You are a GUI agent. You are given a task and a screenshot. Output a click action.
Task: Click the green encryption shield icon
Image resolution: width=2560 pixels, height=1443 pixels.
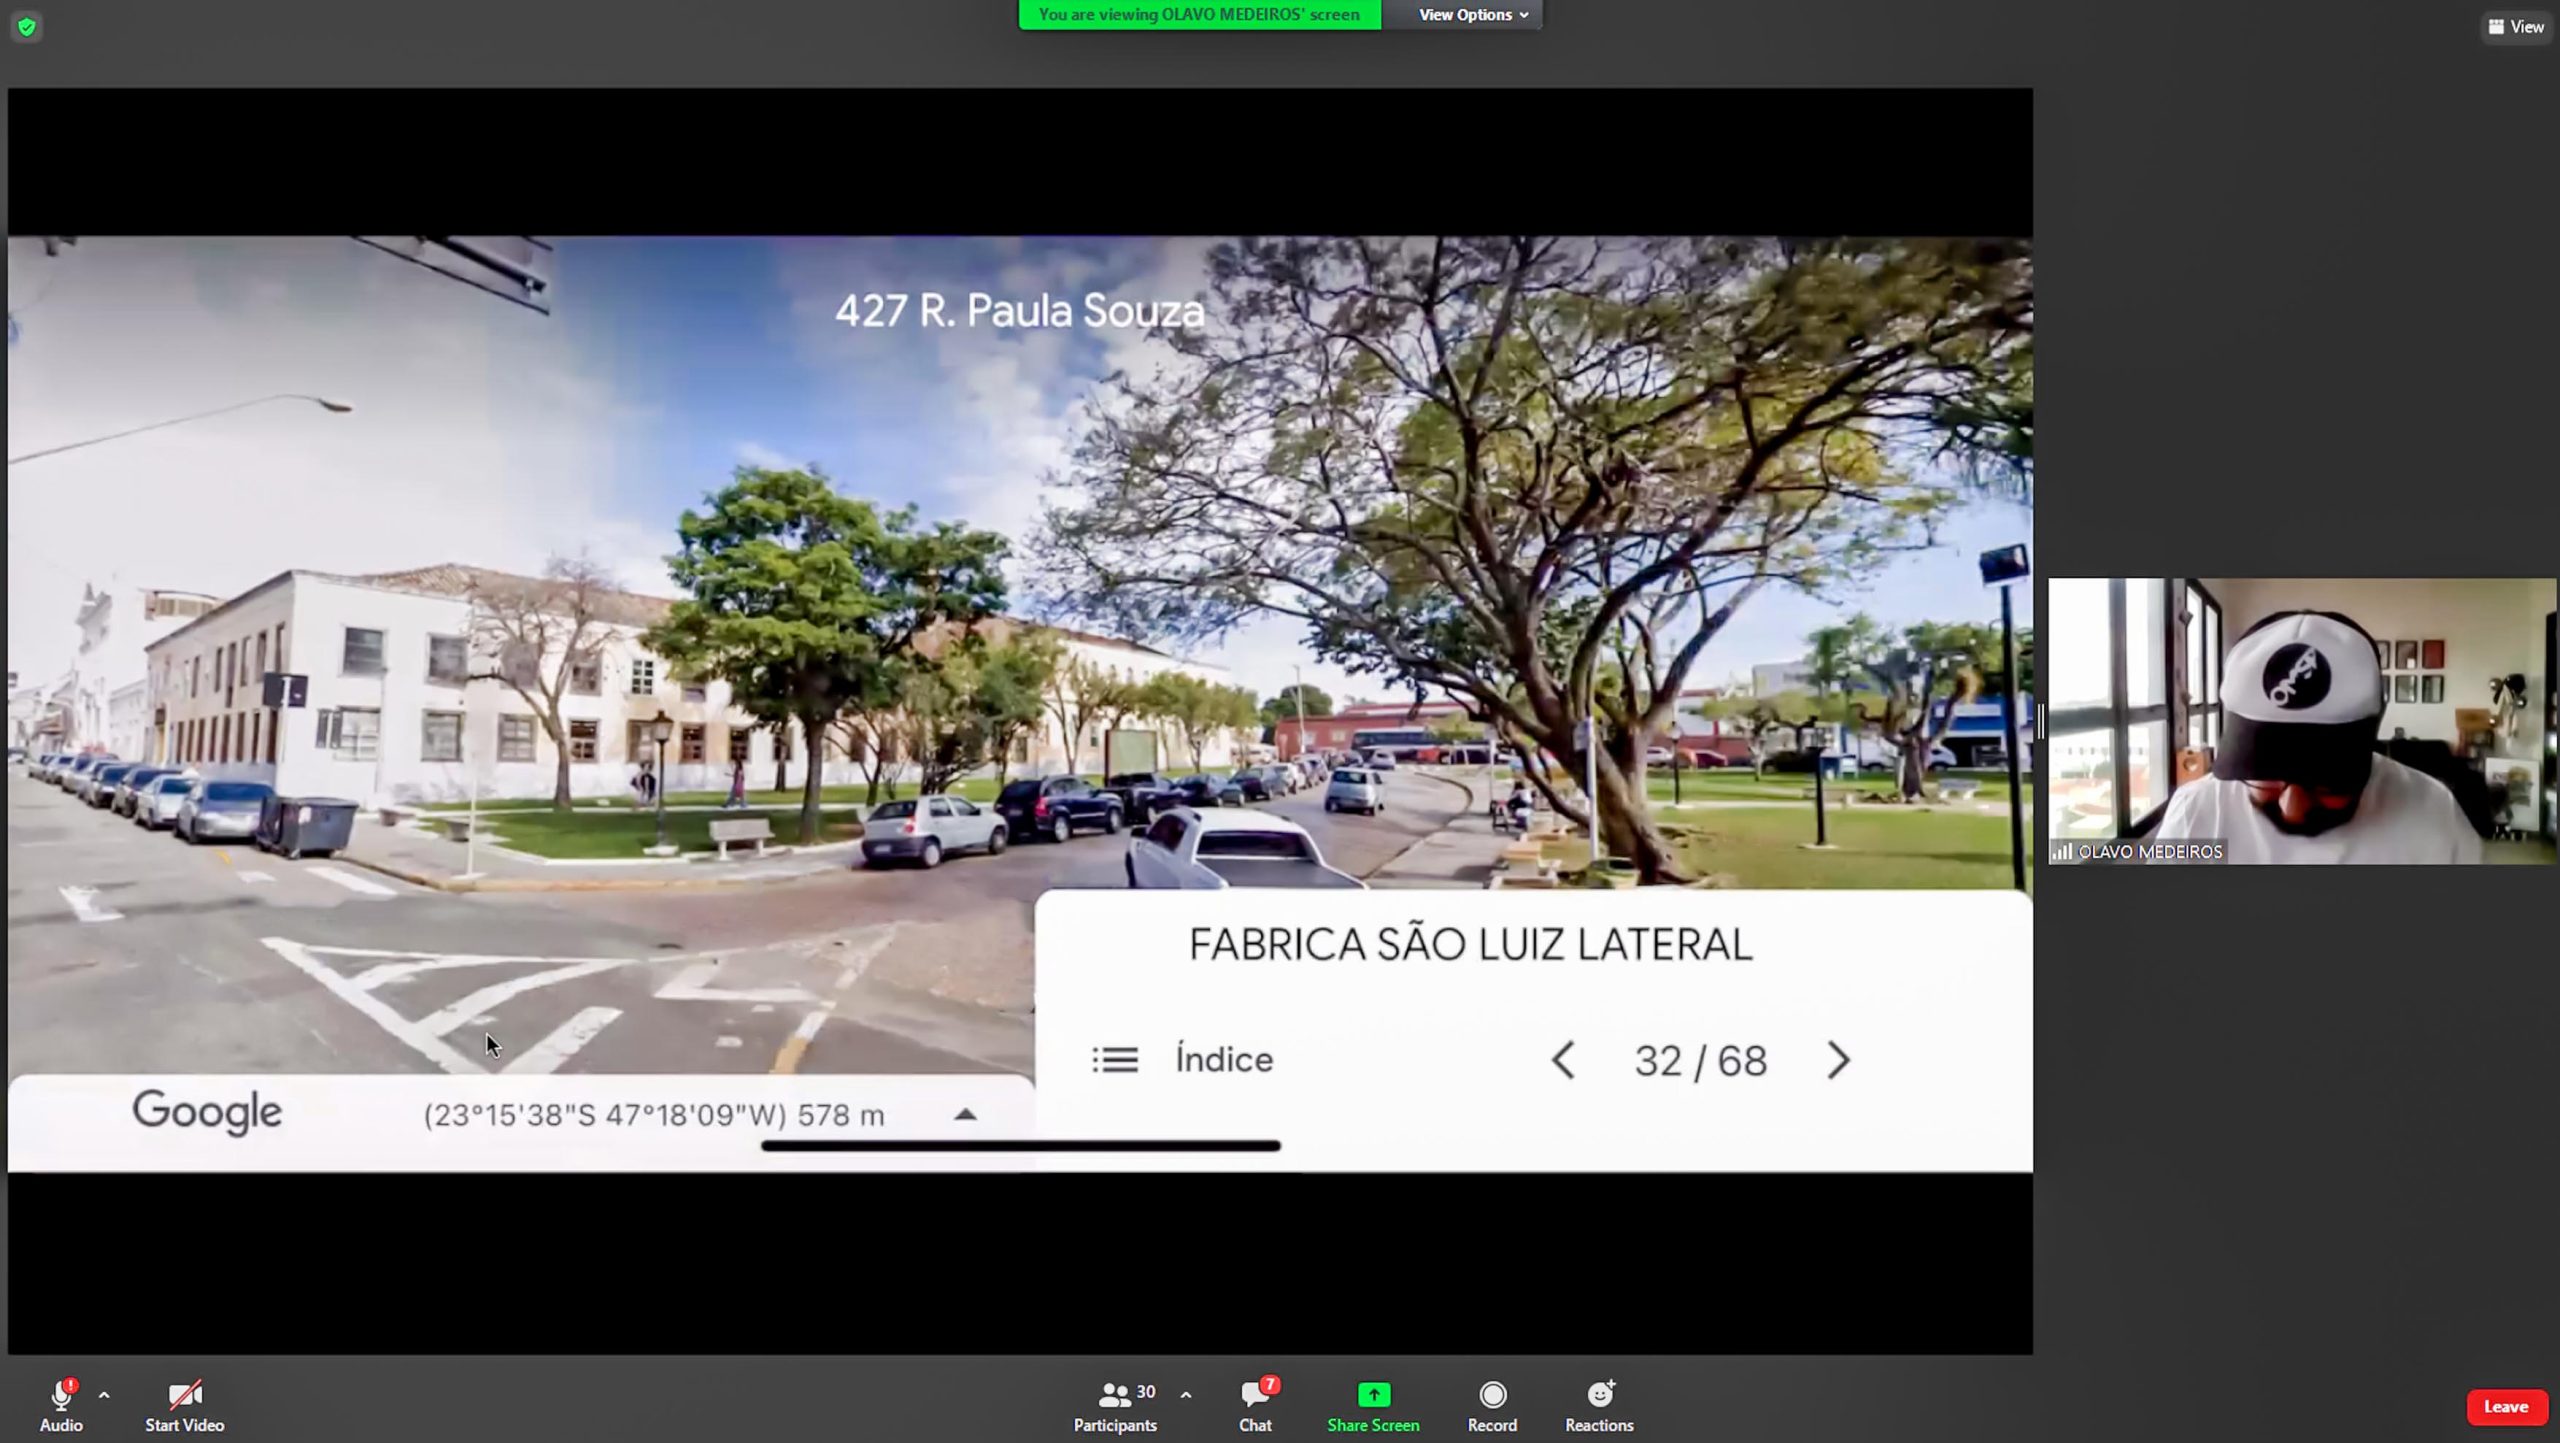pyautogui.click(x=27, y=27)
